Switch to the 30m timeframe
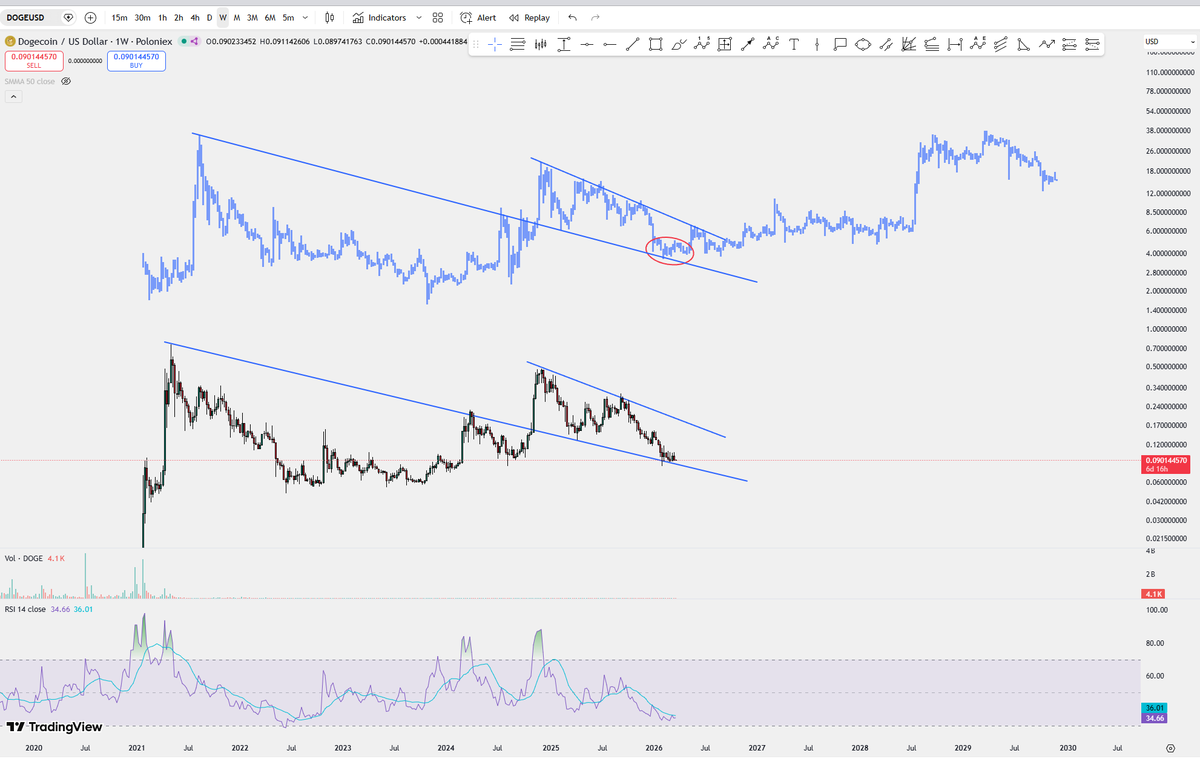 pos(142,17)
